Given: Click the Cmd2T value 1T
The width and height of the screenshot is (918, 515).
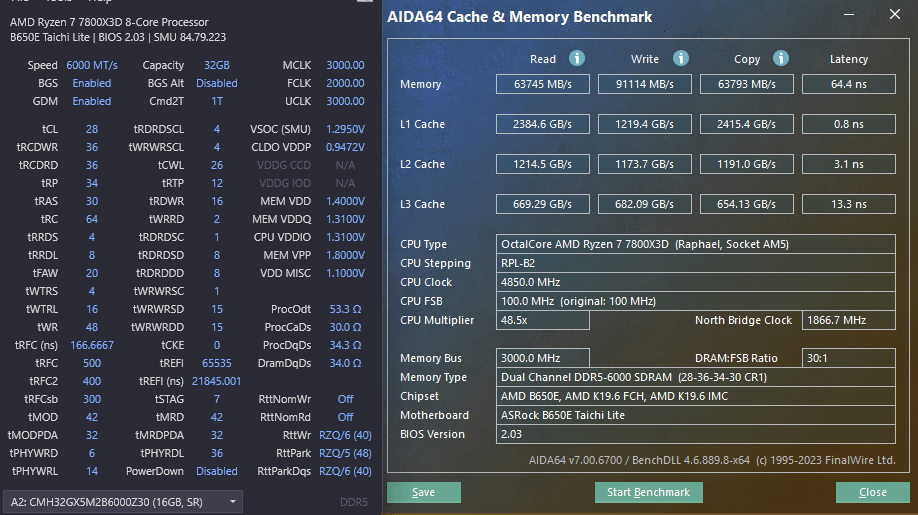Looking at the screenshot, I should click(x=217, y=101).
